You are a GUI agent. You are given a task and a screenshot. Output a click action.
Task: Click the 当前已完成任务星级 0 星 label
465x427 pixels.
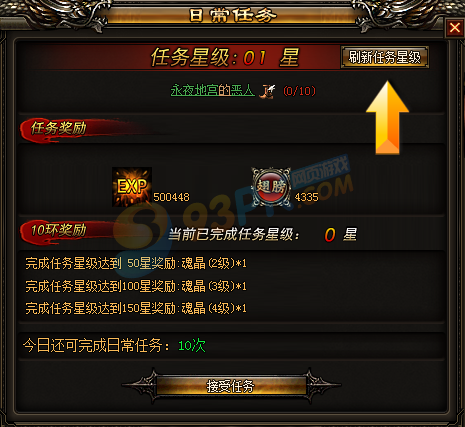[x=262, y=235]
